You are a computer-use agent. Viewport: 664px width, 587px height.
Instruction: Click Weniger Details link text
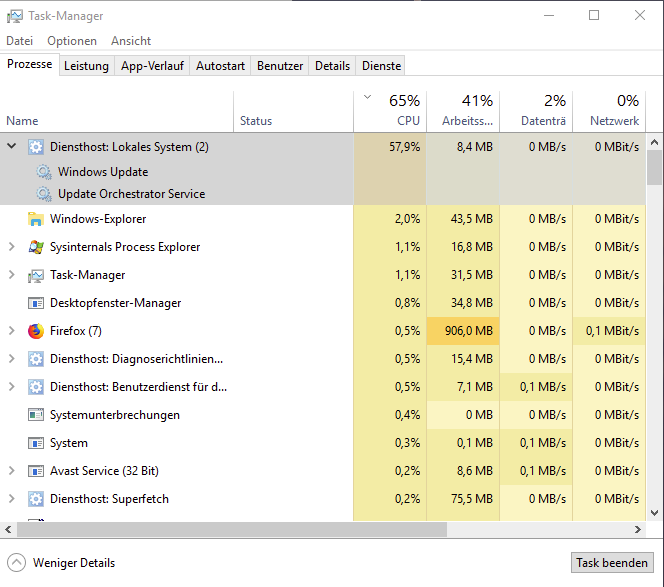click(74, 563)
